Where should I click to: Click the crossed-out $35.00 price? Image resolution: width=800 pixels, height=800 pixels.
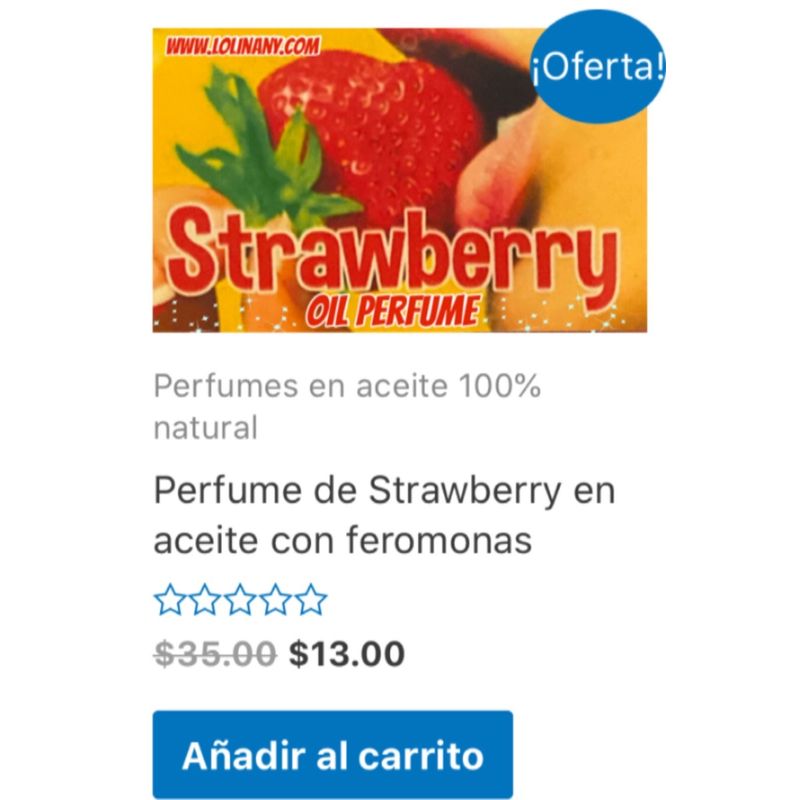[x=215, y=654]
